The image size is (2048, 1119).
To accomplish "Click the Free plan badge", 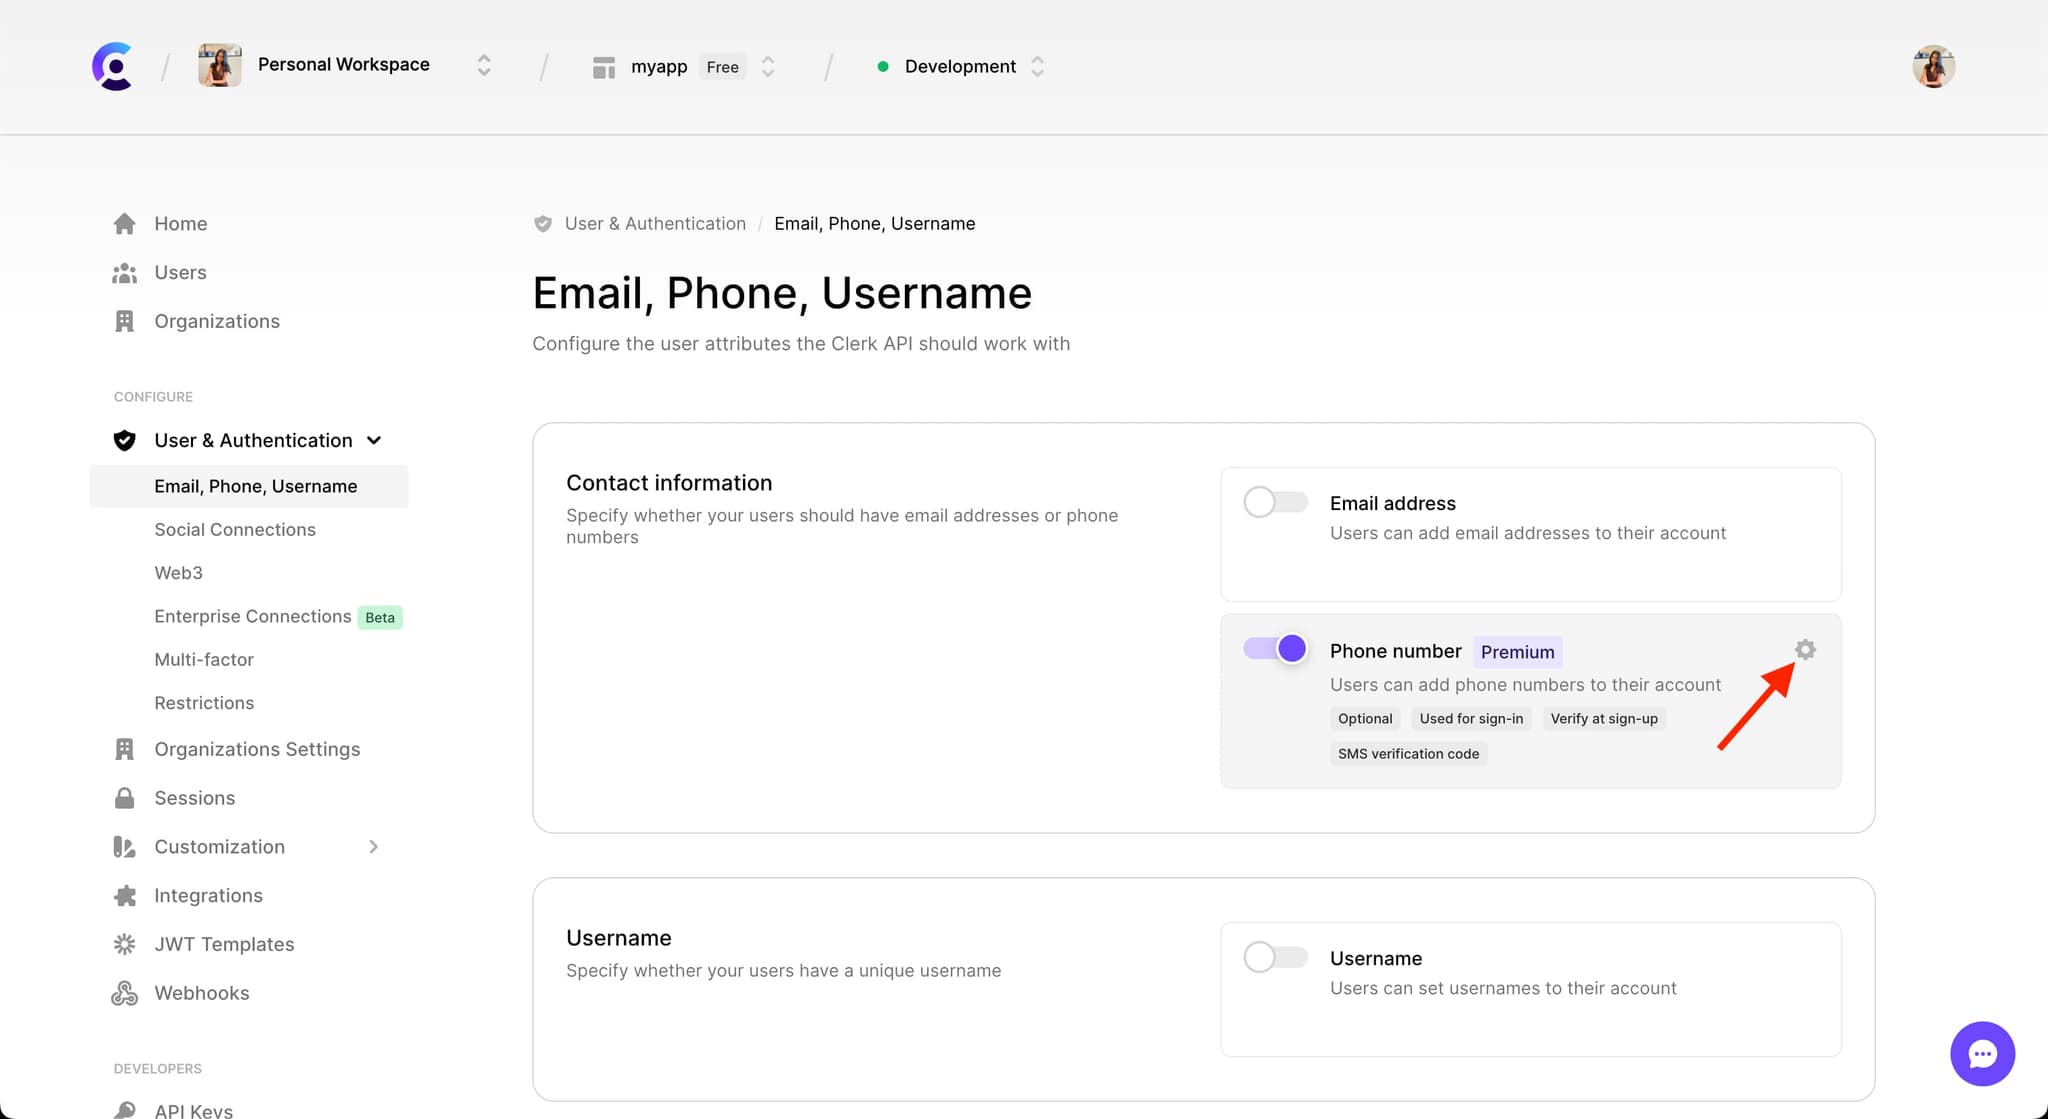I will click(x=722, y=67).
